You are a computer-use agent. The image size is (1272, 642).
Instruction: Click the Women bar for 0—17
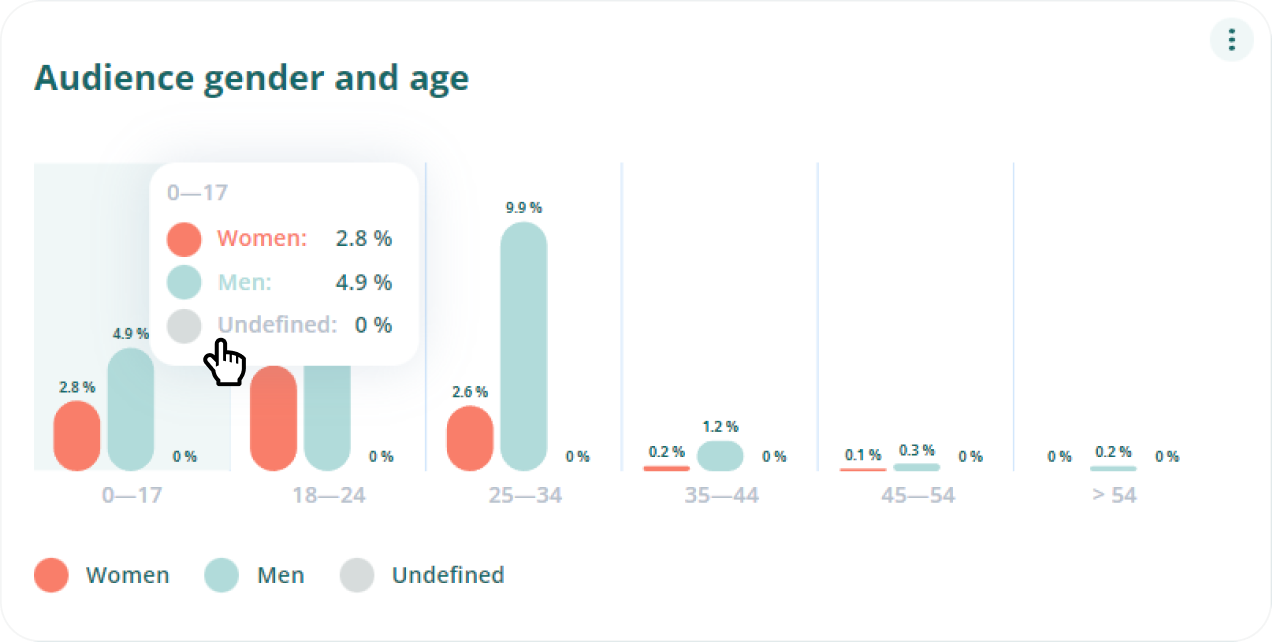[x=77, y=436]
